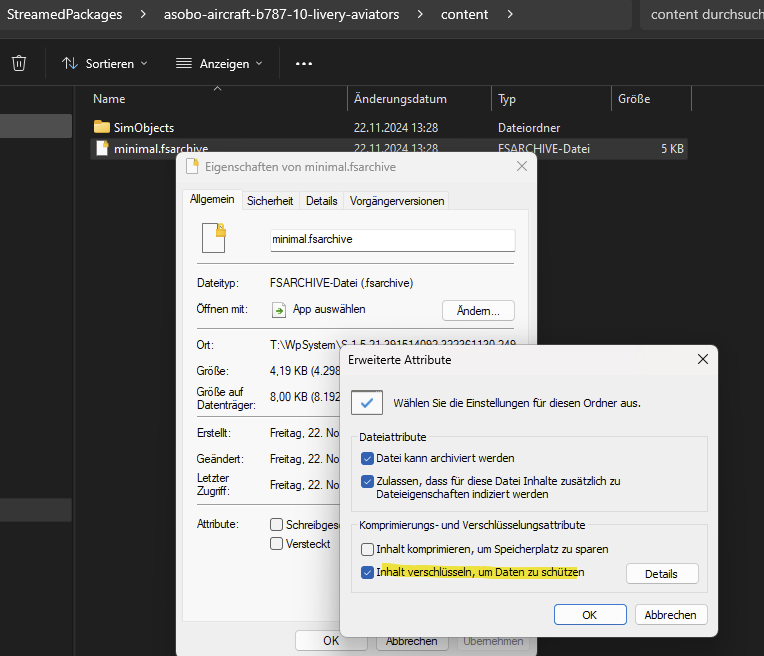Screen dimensions: 764x656
Task: Uncheck Inhalt verschlüsseln checkbox
Action: click(x=367, y=572)
